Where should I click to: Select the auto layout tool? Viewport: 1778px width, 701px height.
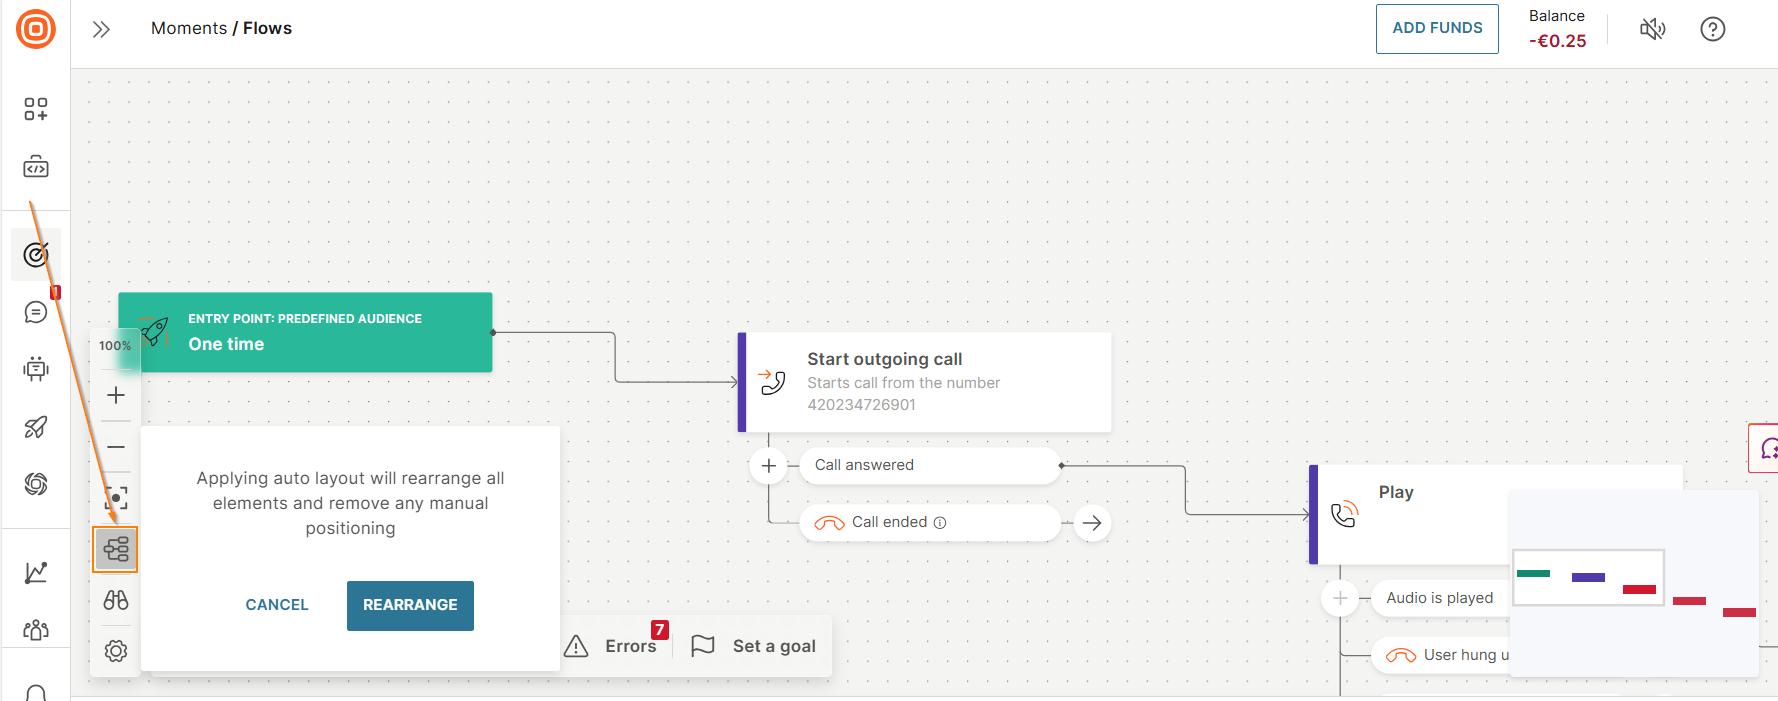point(115,549)
